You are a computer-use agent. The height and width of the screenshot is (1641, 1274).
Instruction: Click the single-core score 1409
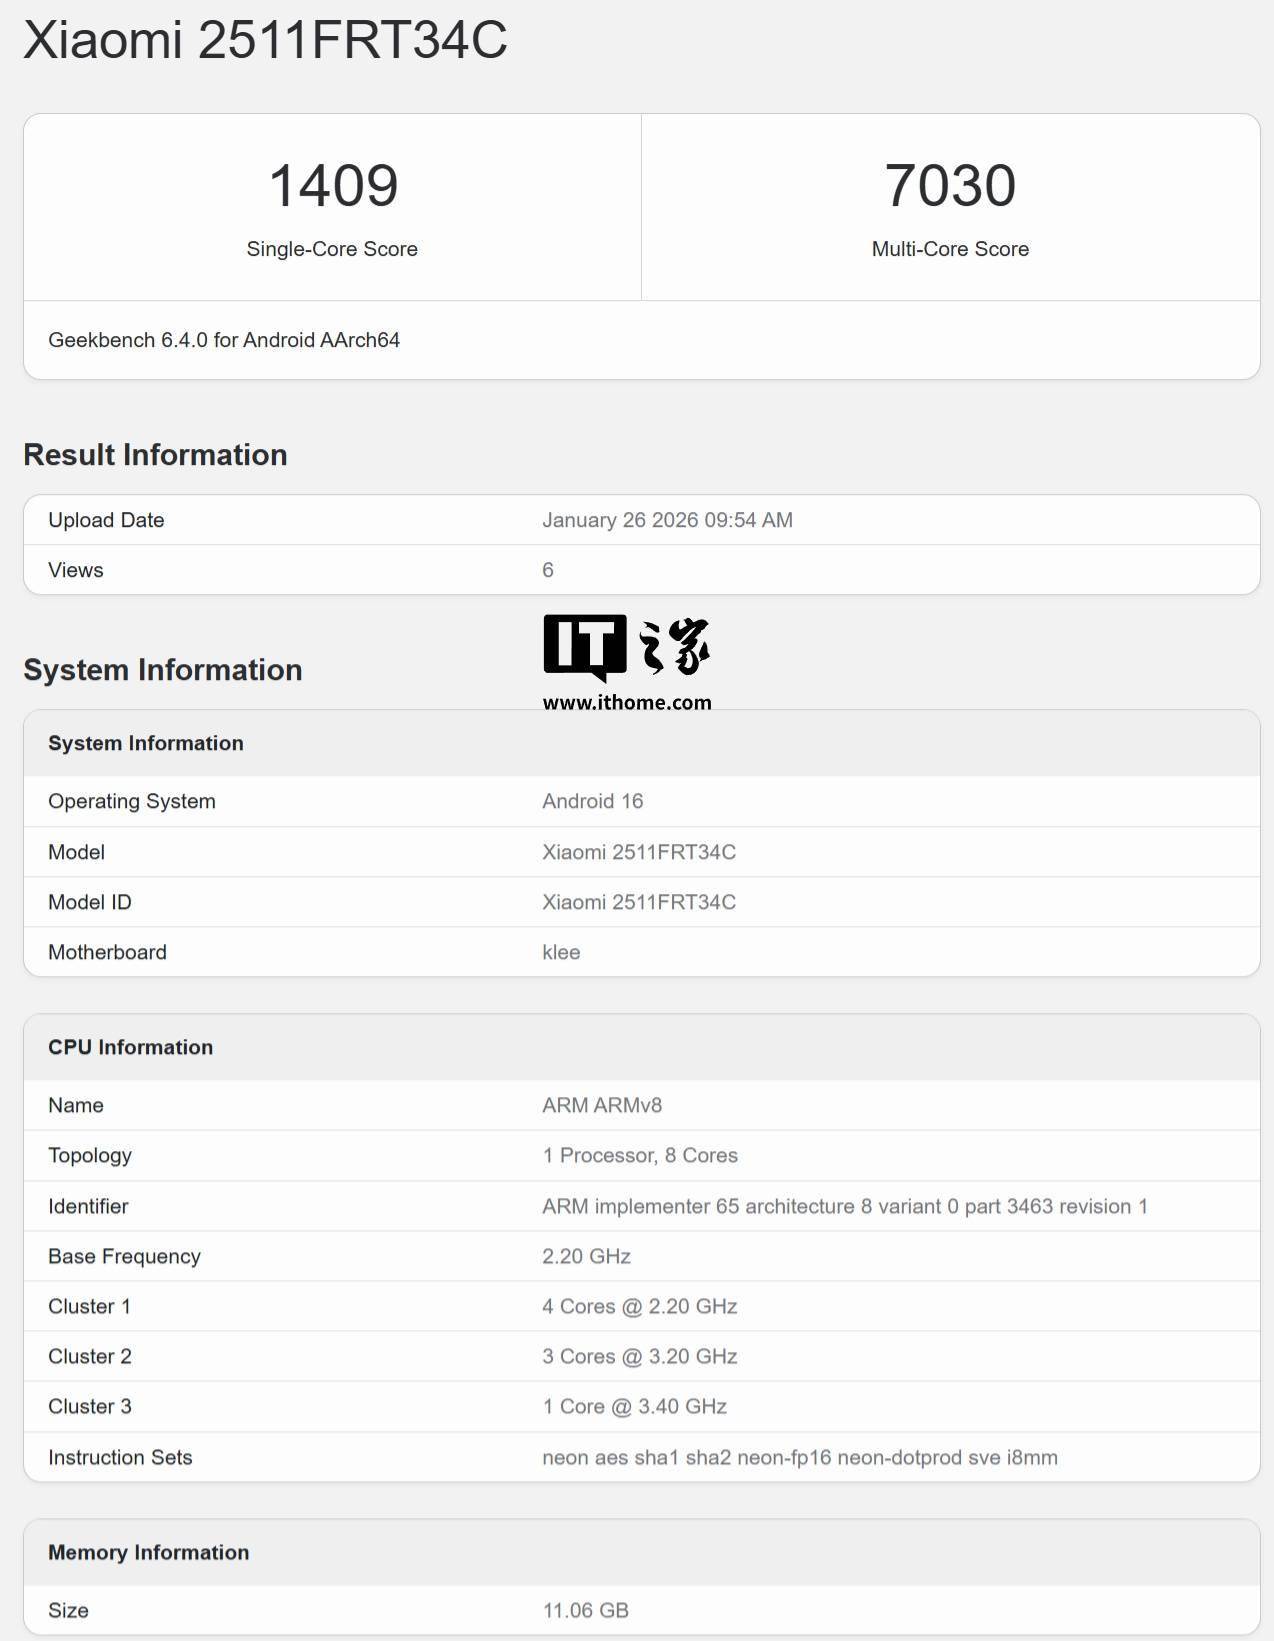(x=333, y=186)
